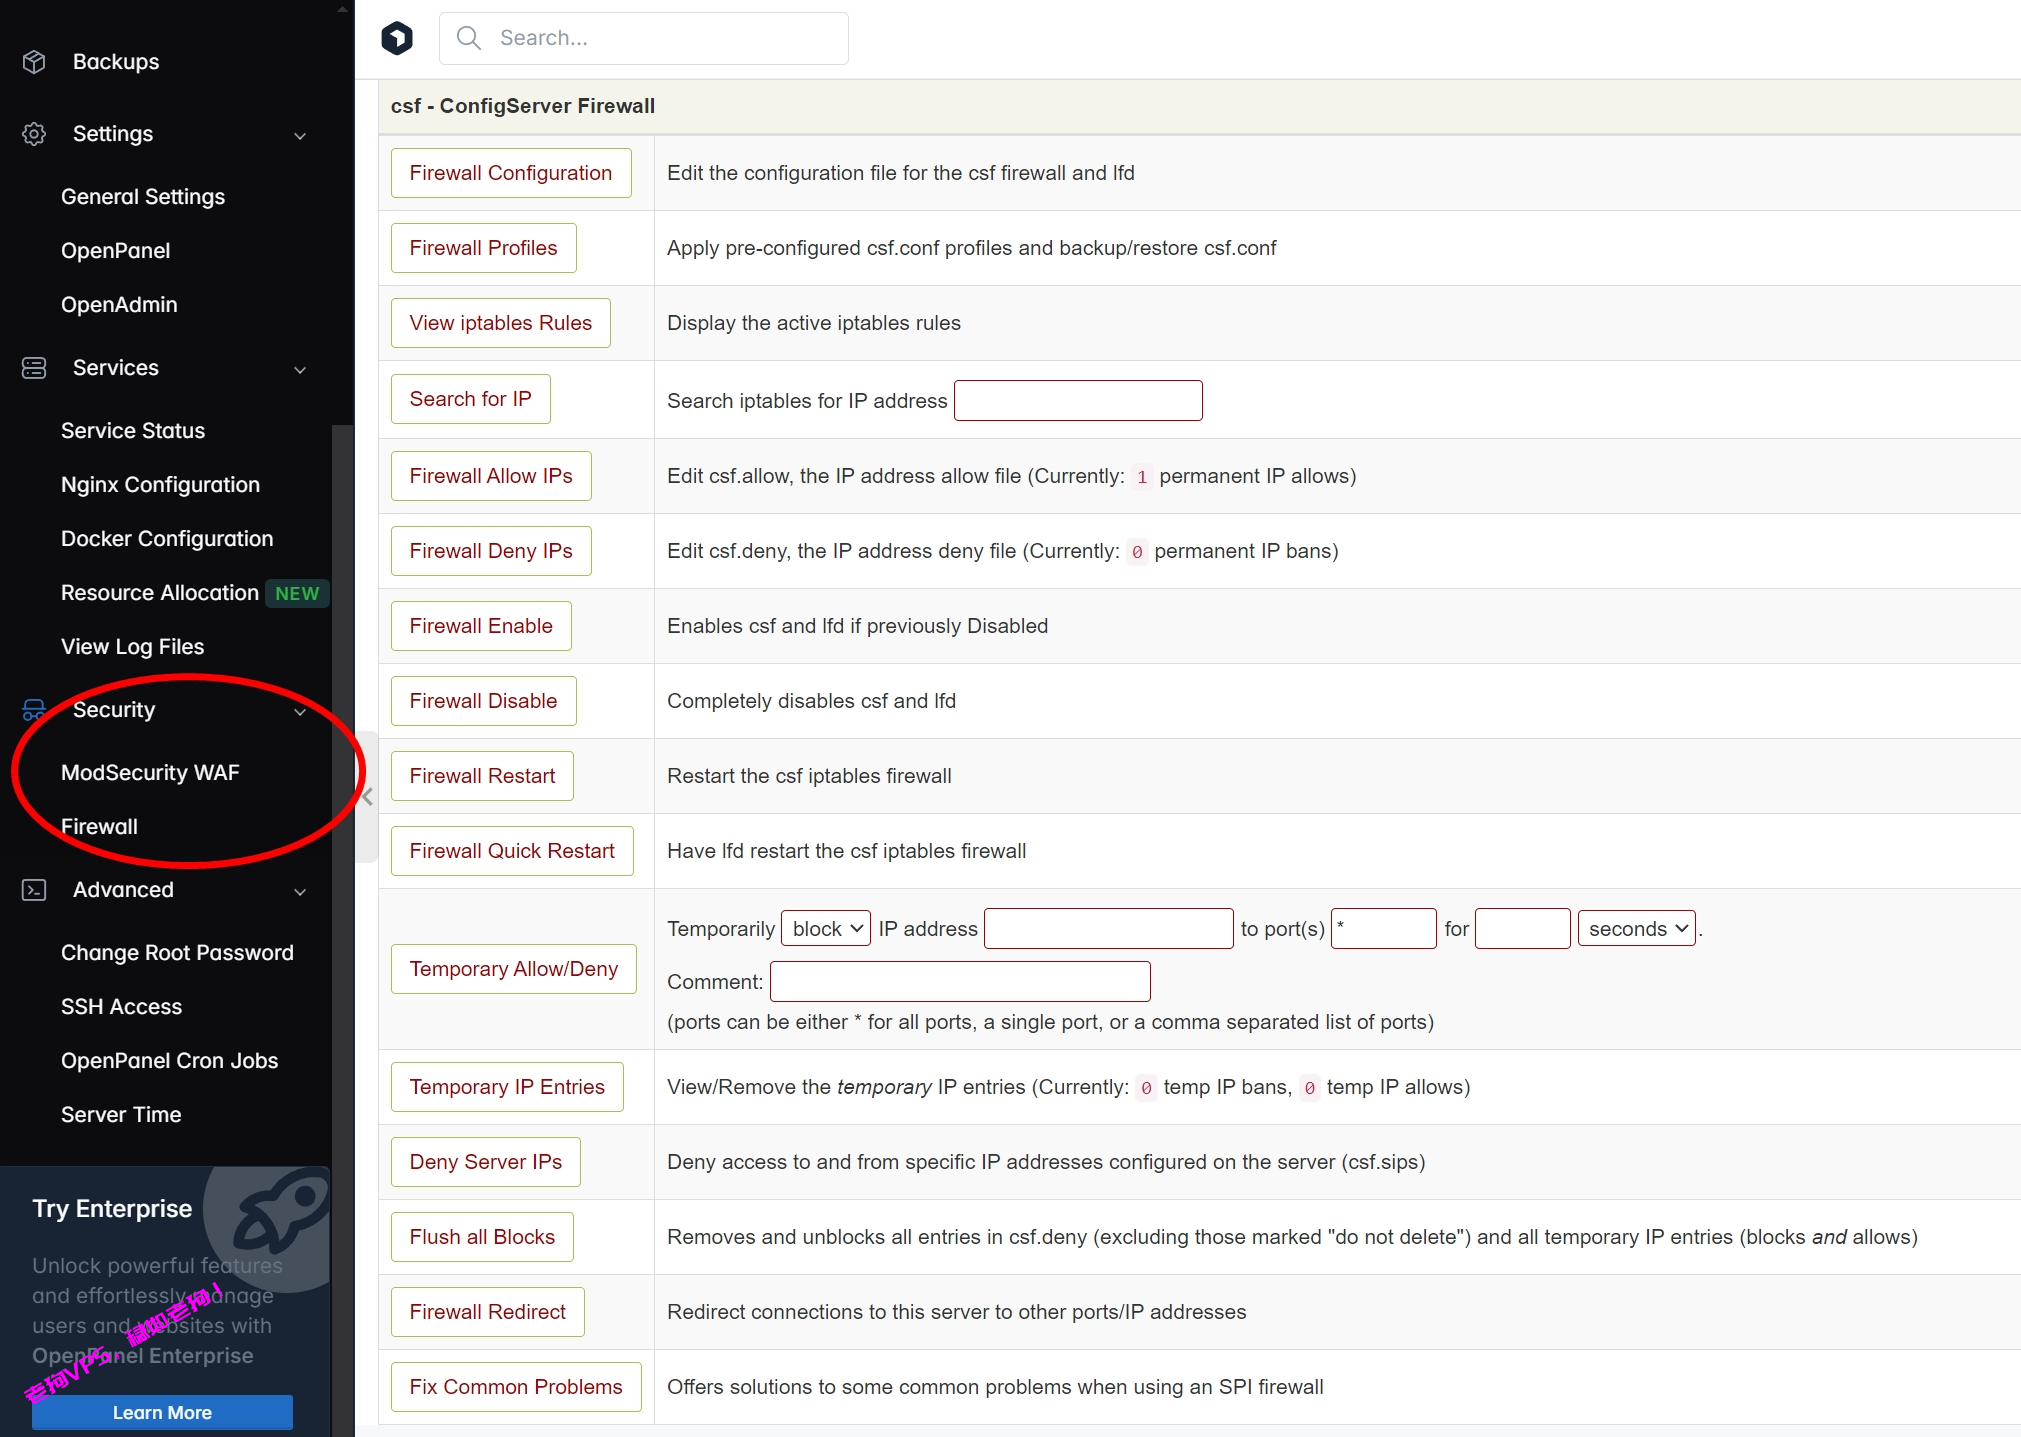The image size is (2021, 1437).
Task: Click the OpenPanel hexagon logo
Action: 397,38
